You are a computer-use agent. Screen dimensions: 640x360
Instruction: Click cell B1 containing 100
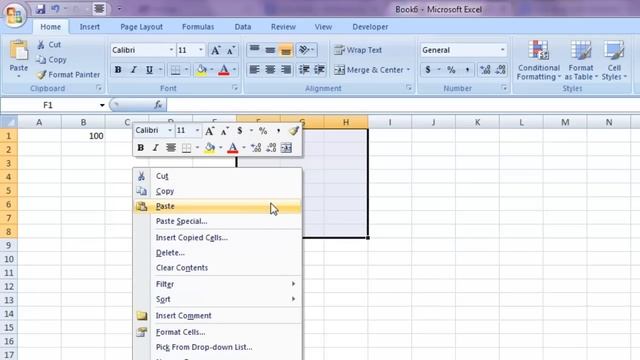83,136
